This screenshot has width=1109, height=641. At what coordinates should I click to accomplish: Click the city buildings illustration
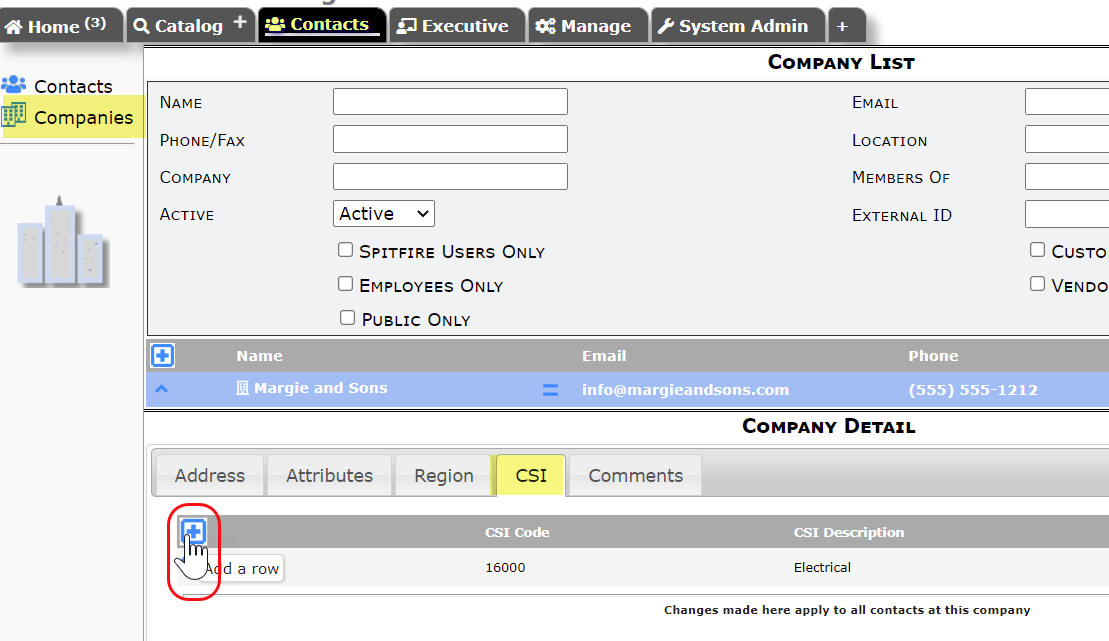click(x=61, y=241)
